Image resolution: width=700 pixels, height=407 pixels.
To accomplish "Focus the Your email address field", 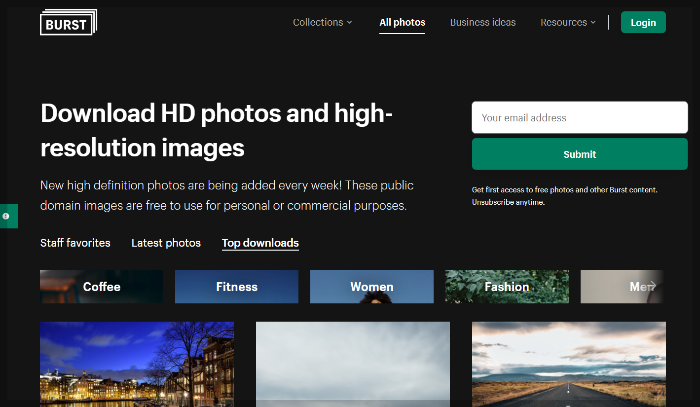I will pos(579,117).
